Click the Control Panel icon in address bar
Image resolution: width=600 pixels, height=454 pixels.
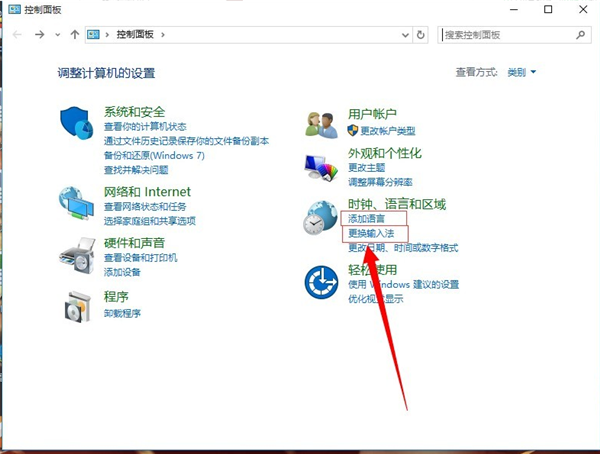pyautogui.click(x=93, y=35)
